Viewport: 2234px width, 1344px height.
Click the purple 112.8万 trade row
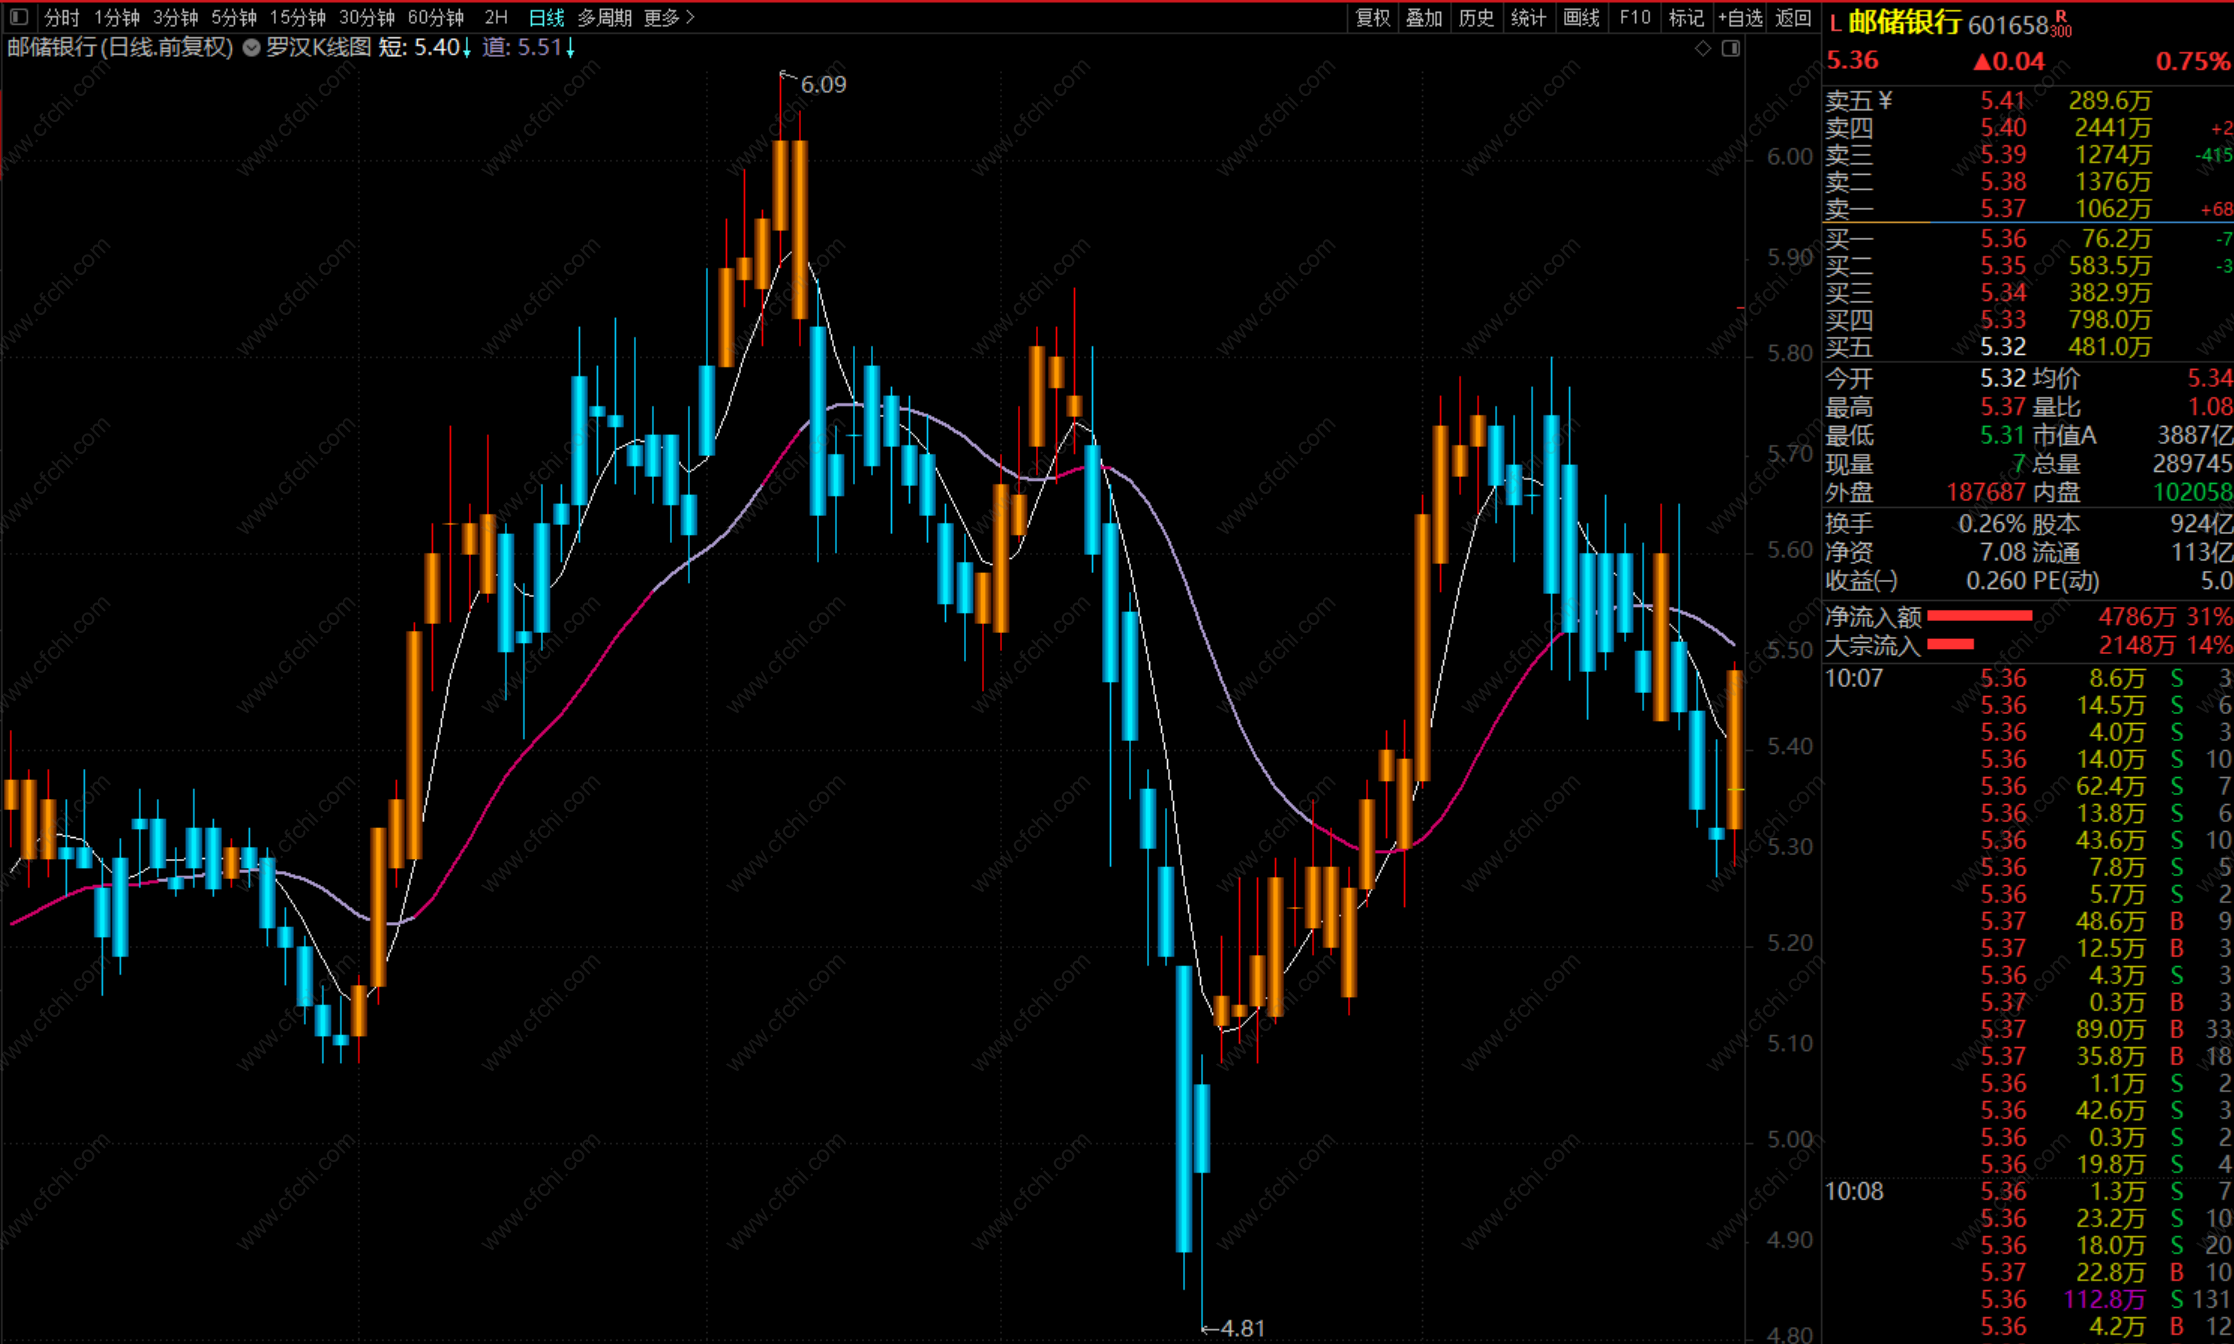click(2104, 1299)
